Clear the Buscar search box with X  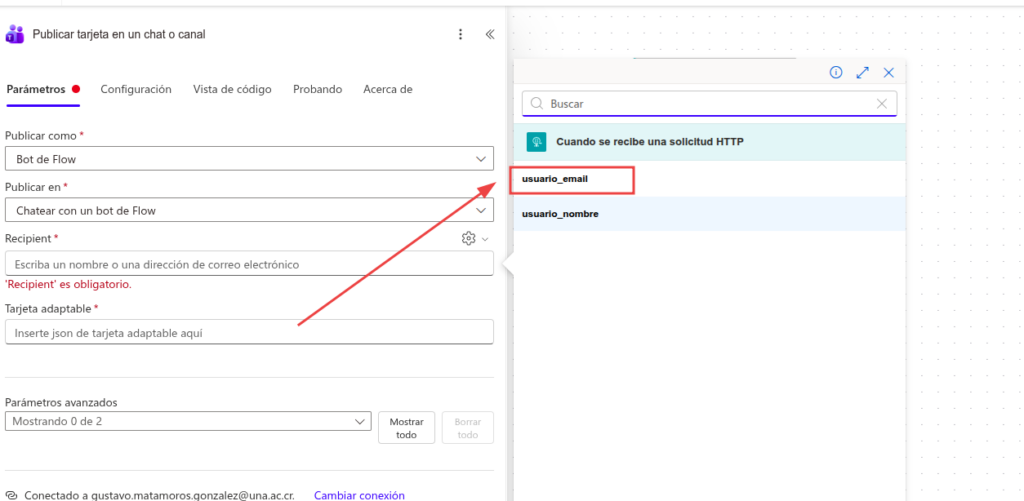[x=882, y=103]
